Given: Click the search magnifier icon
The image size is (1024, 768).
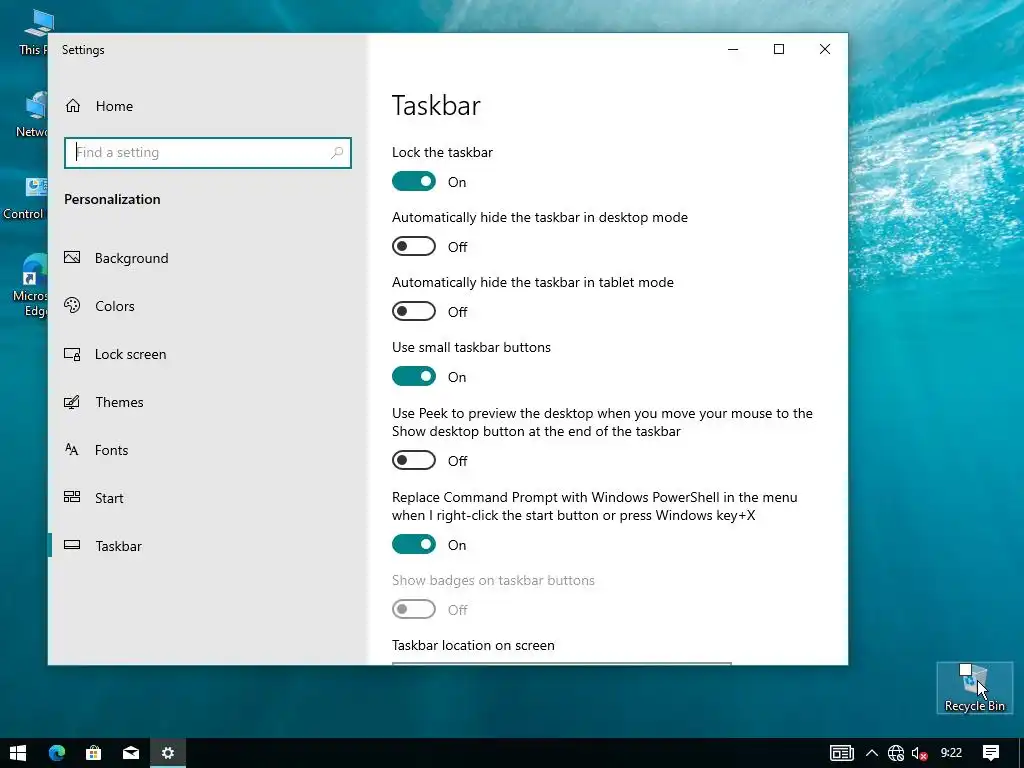Looking at the screenshot, I should tap(337, 153).
